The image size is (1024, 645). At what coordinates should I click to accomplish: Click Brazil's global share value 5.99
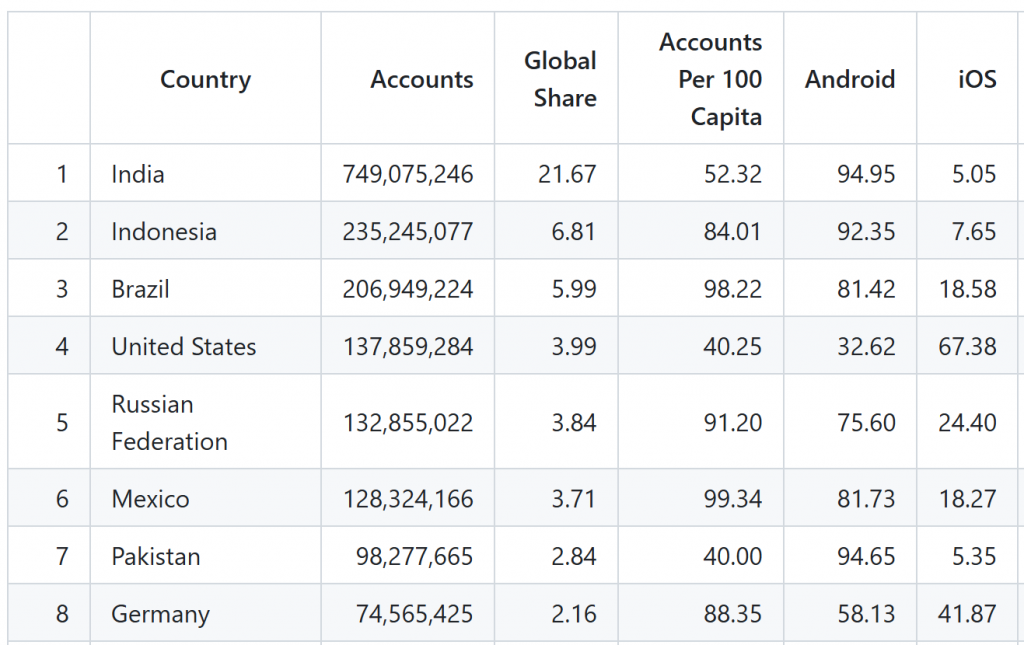coord(573,290)
